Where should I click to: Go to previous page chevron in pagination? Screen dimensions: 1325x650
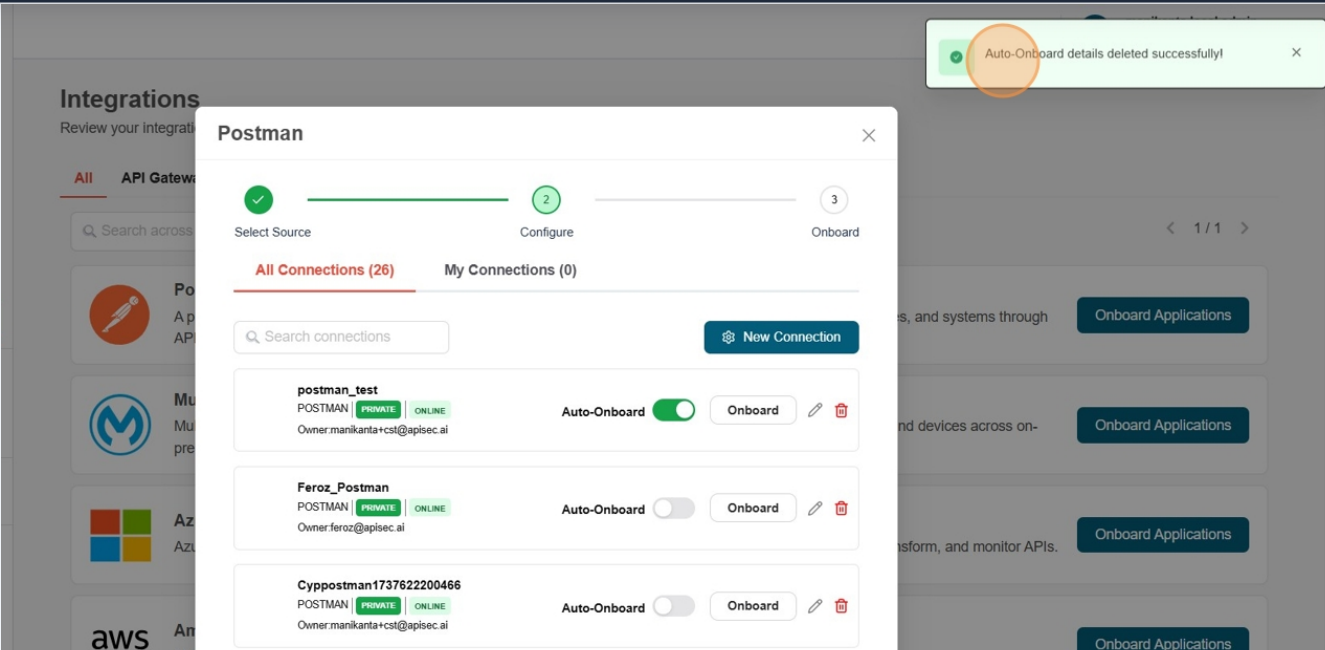tap(1171, 228)
